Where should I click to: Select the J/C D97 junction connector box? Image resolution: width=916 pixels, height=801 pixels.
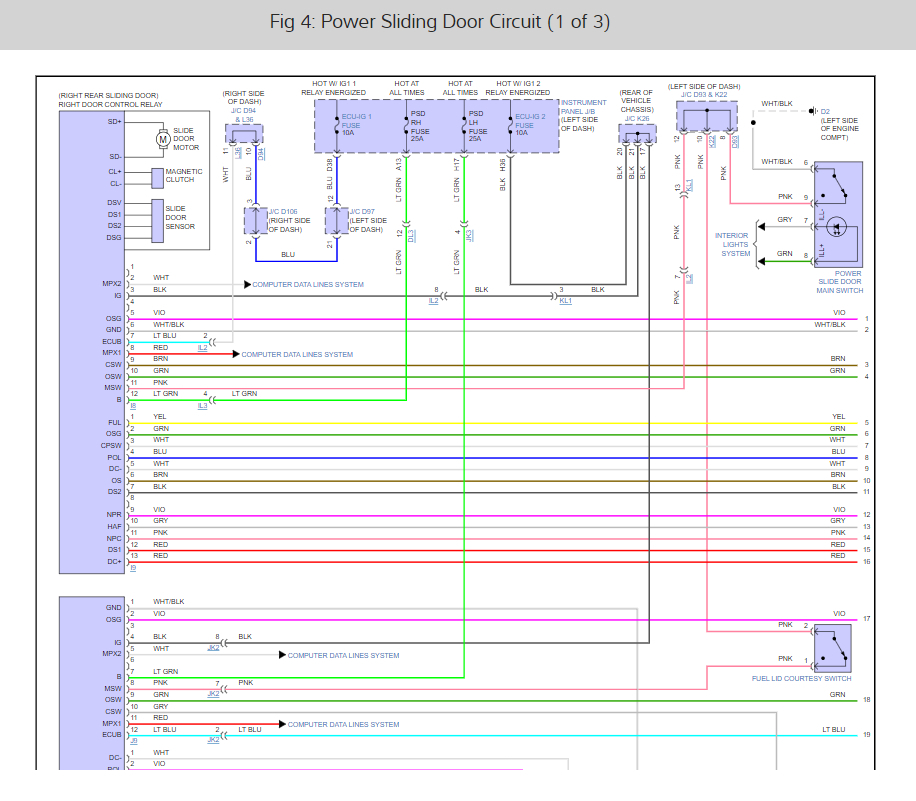click(x=336, y=221)
